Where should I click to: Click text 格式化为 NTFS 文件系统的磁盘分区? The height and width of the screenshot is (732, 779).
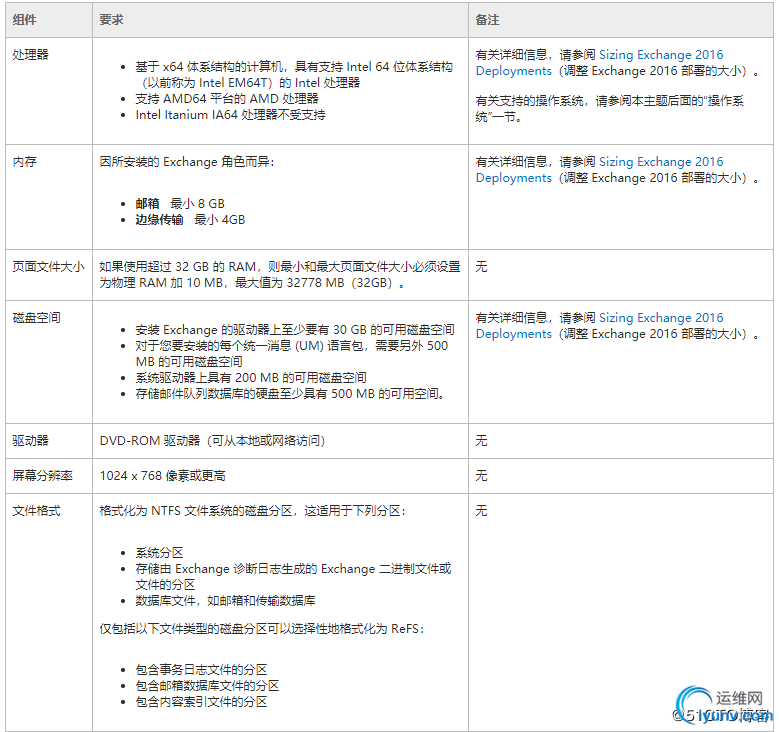point(252,510)
